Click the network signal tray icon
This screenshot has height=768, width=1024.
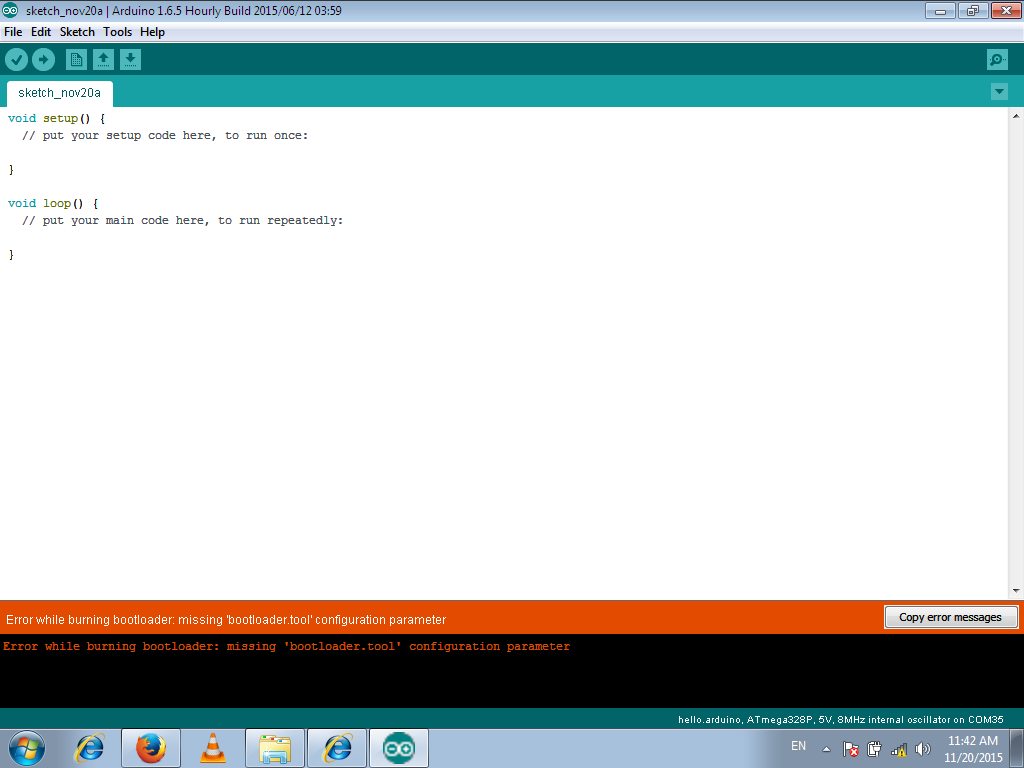coord(899,750)
